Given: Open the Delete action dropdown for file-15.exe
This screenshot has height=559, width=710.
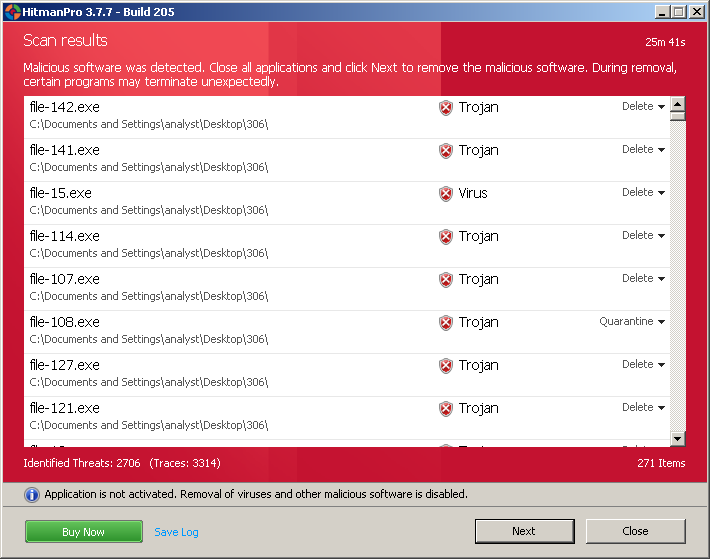Looking at the screenshot, I should tap(643, 192).
